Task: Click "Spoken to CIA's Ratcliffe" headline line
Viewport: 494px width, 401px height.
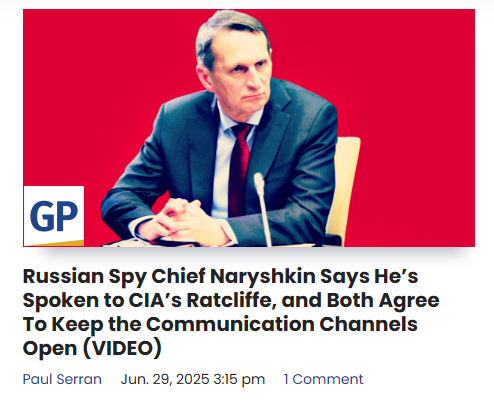Action: (x=149, y=300)
